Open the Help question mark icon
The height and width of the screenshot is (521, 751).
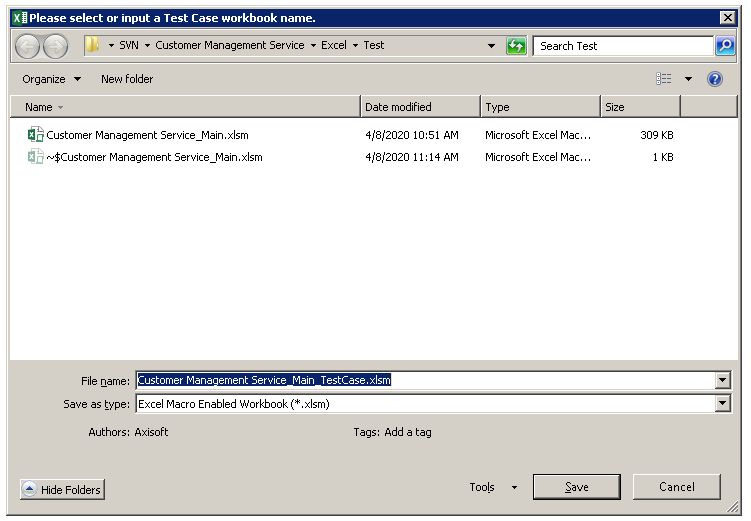(x=715, y=79)
